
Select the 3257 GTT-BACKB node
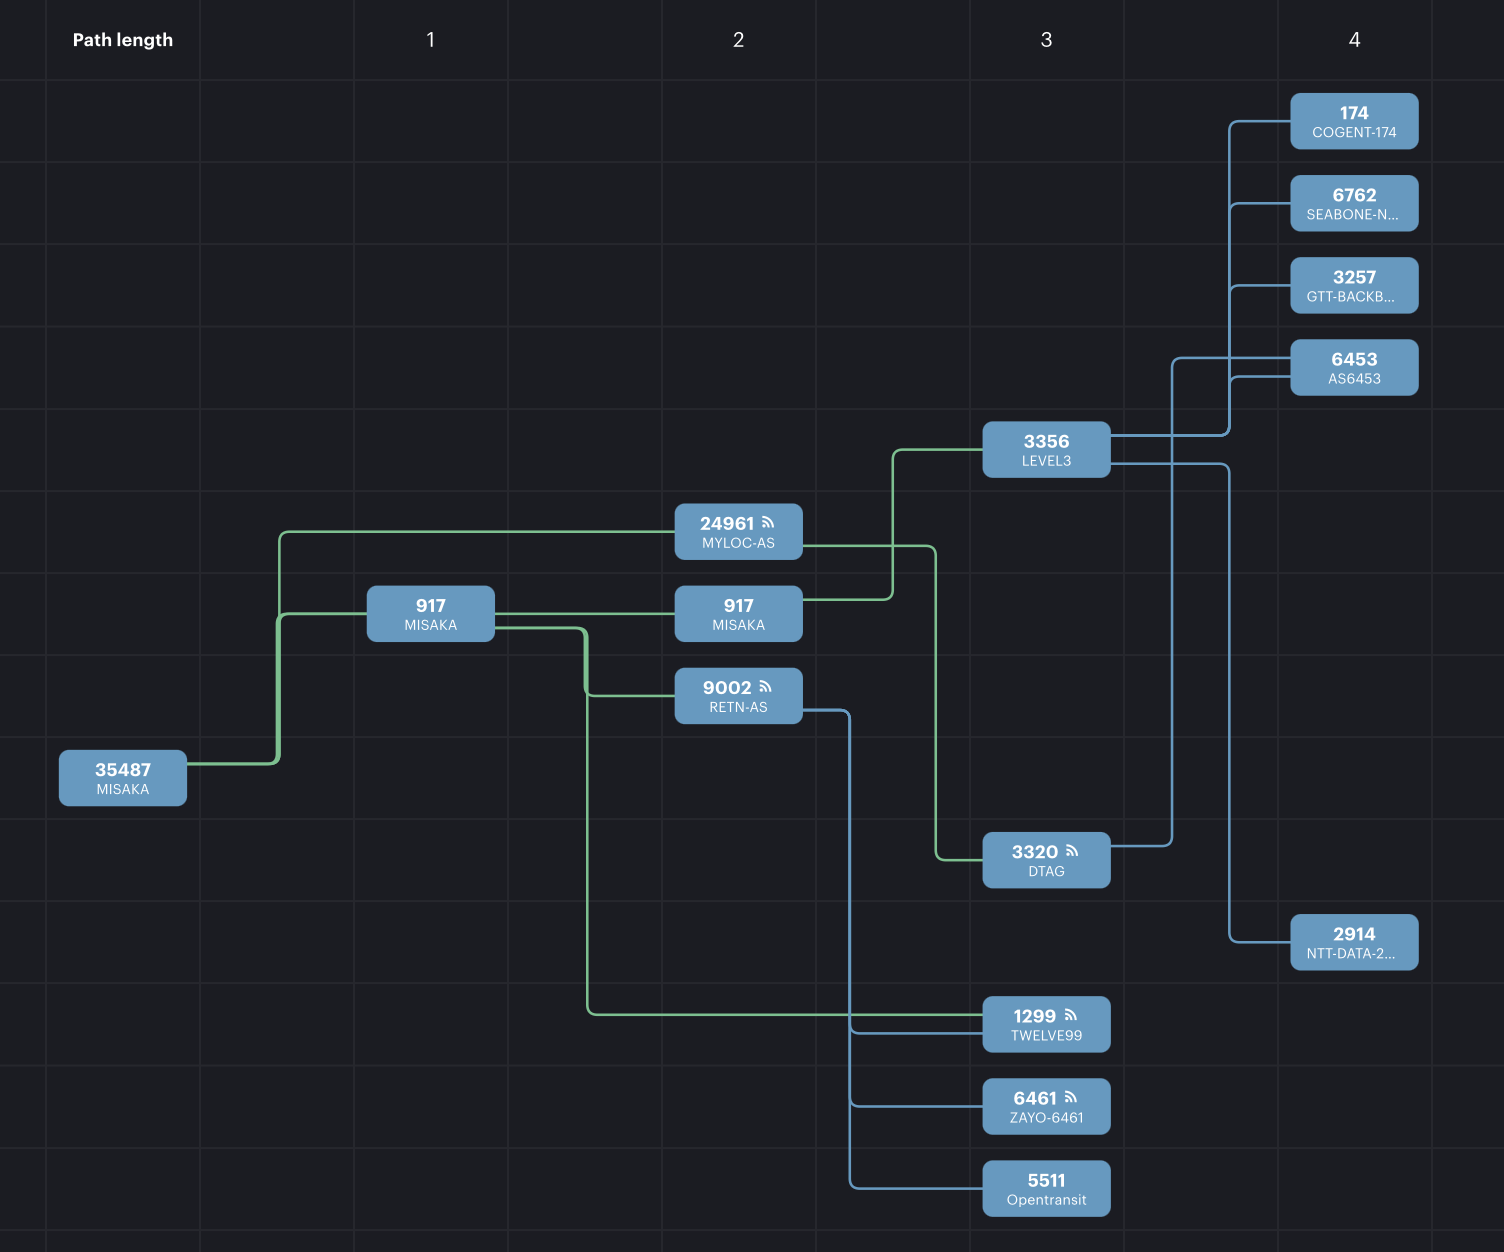click(x=1354, y=285)
